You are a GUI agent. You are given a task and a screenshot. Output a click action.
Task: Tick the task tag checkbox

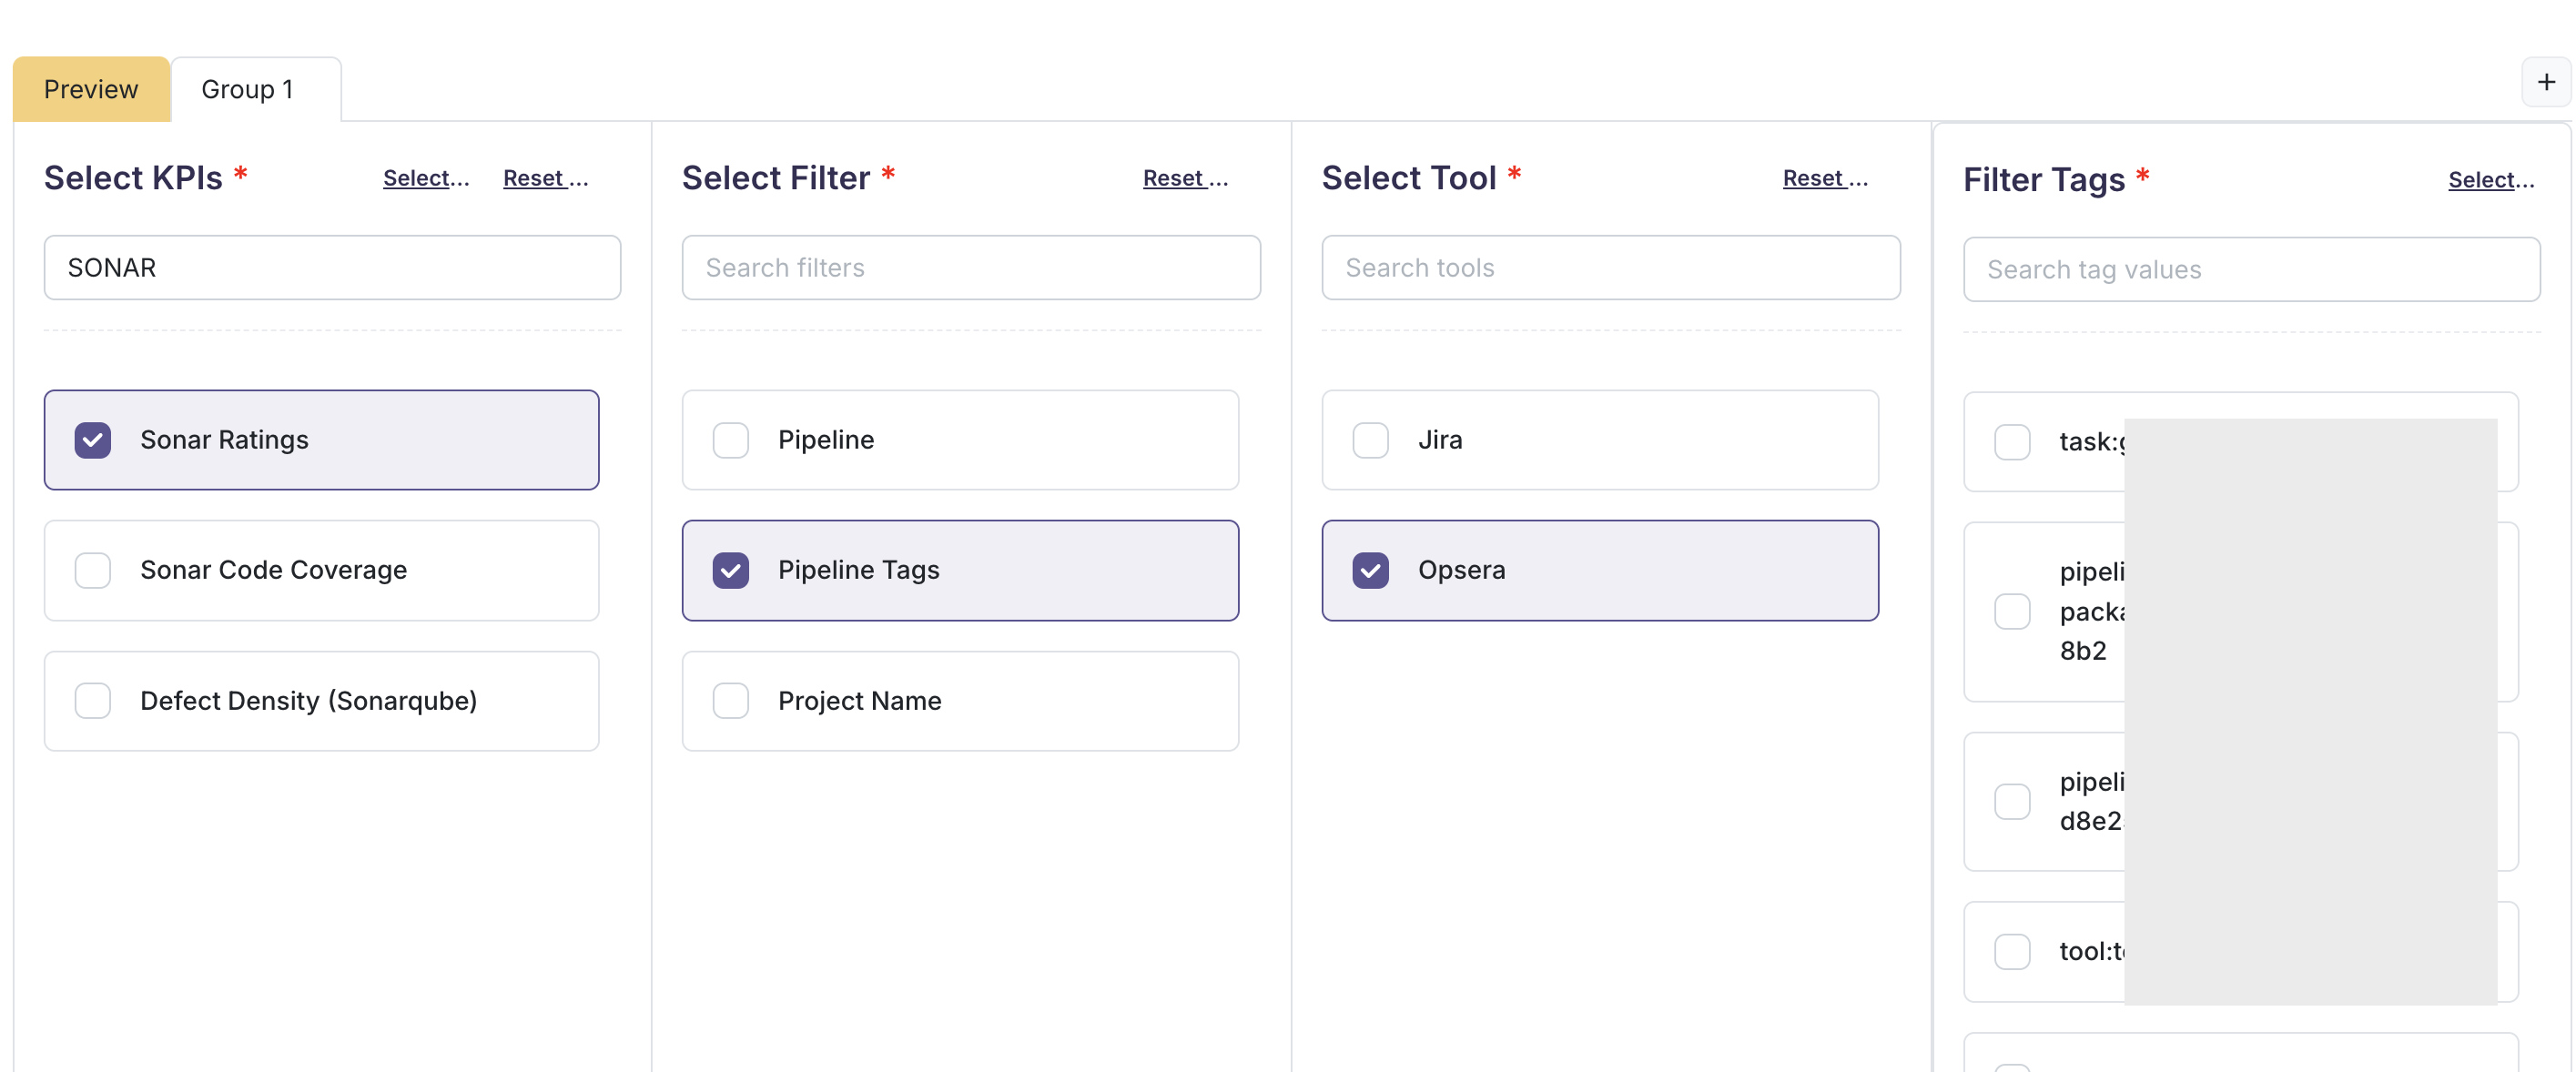[x=2012, y=442]
